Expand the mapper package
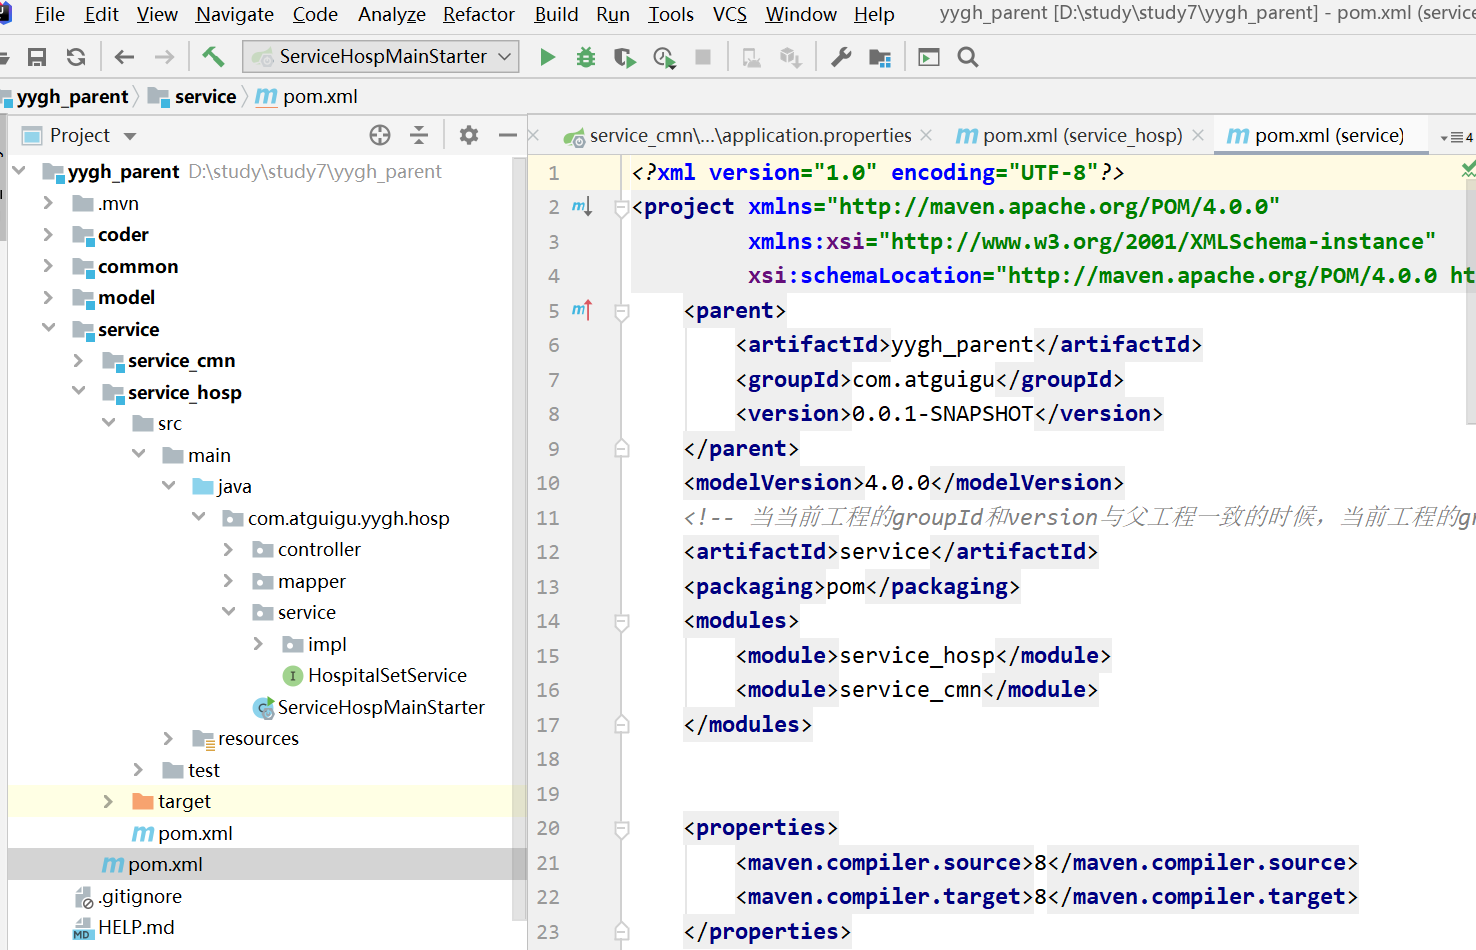Screen dimensions: 1476x950 [x=228, y=580]
